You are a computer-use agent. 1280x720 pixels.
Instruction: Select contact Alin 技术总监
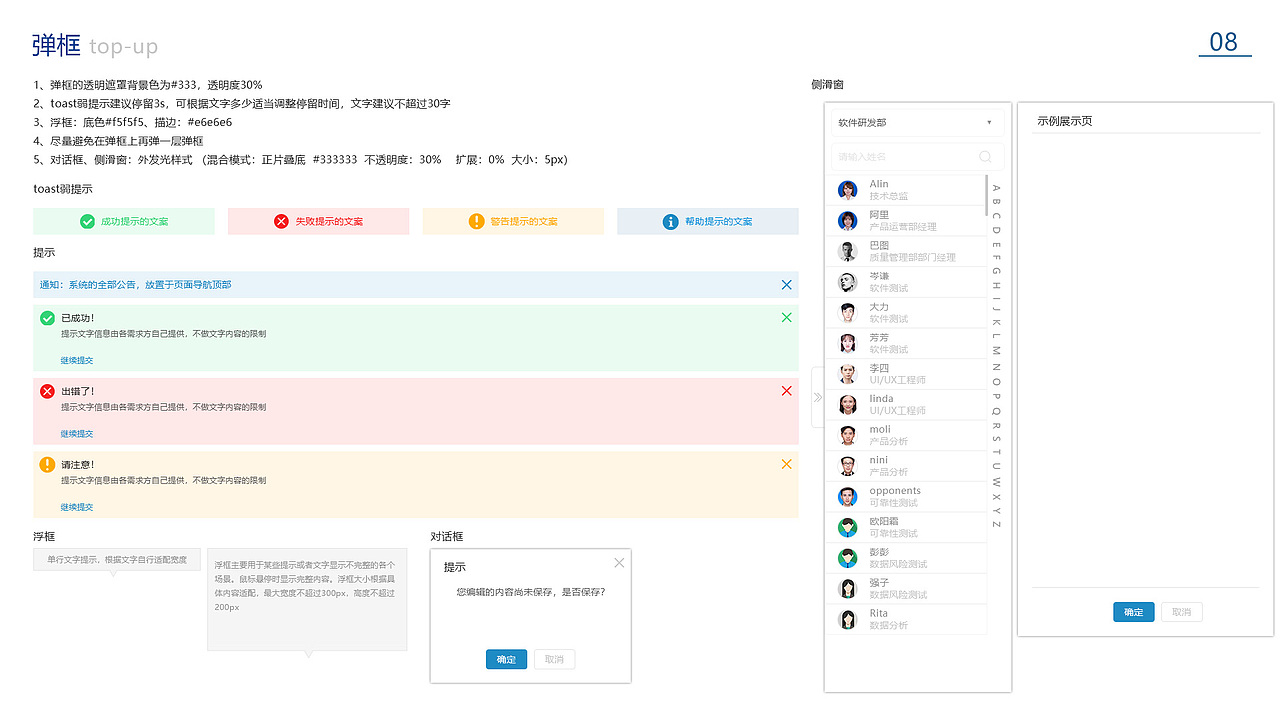coord(906,190)
